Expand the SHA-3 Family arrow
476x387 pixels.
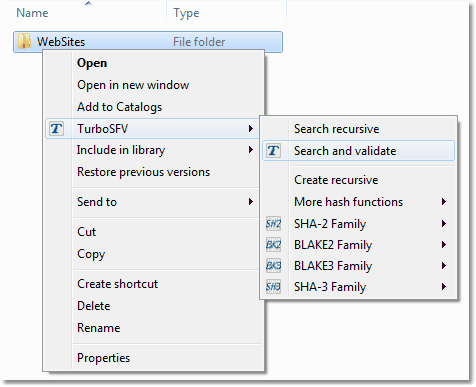444,287
